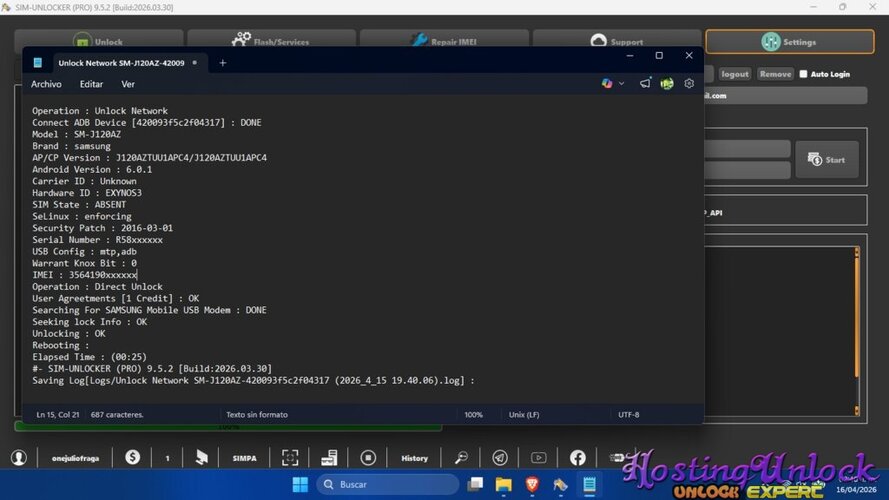Click the email address input field
889x500 pixels.
click(785, 95)
